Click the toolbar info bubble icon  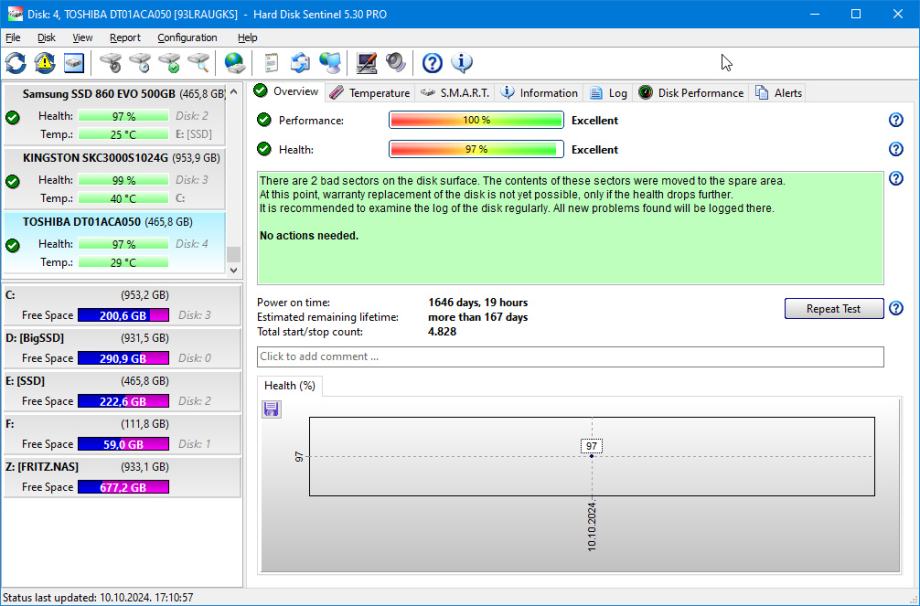462,63
